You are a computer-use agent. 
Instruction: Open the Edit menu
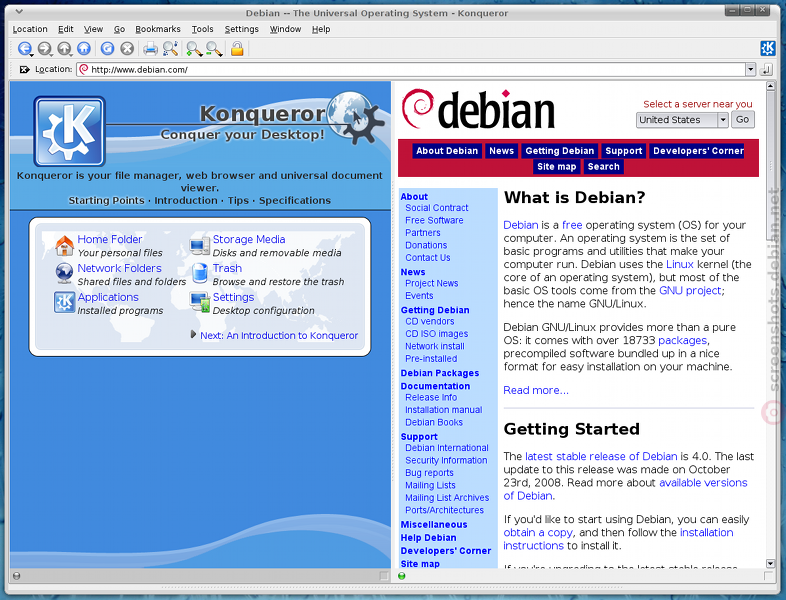coord(66,29)
